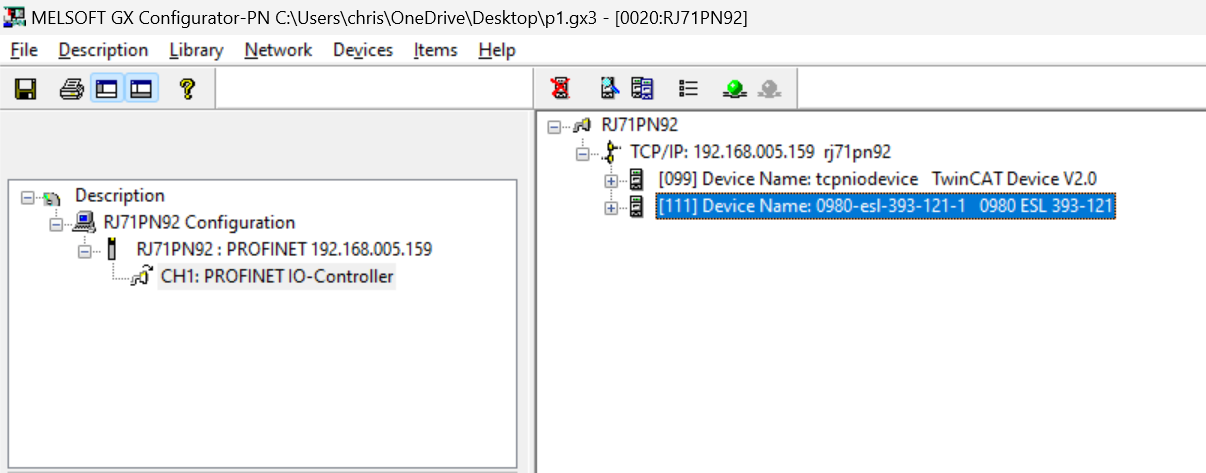Click the computer icon beside RJ71PN92 Configuration
The width and height of the screenshot is (1206, 473).
click(86, 223)
